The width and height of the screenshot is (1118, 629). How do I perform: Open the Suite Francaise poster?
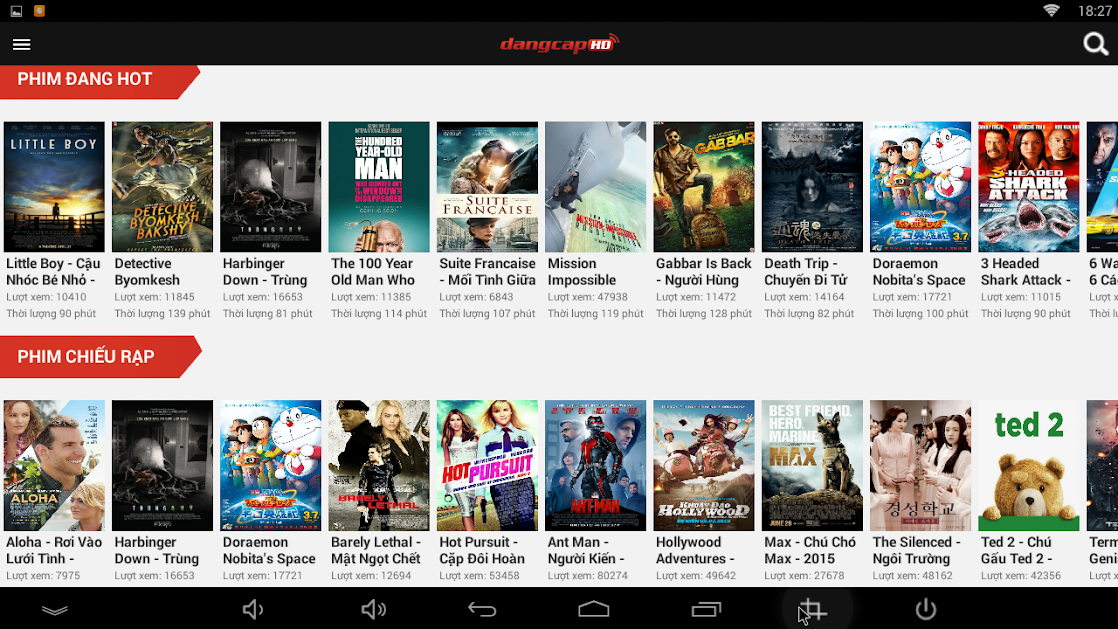488,187
